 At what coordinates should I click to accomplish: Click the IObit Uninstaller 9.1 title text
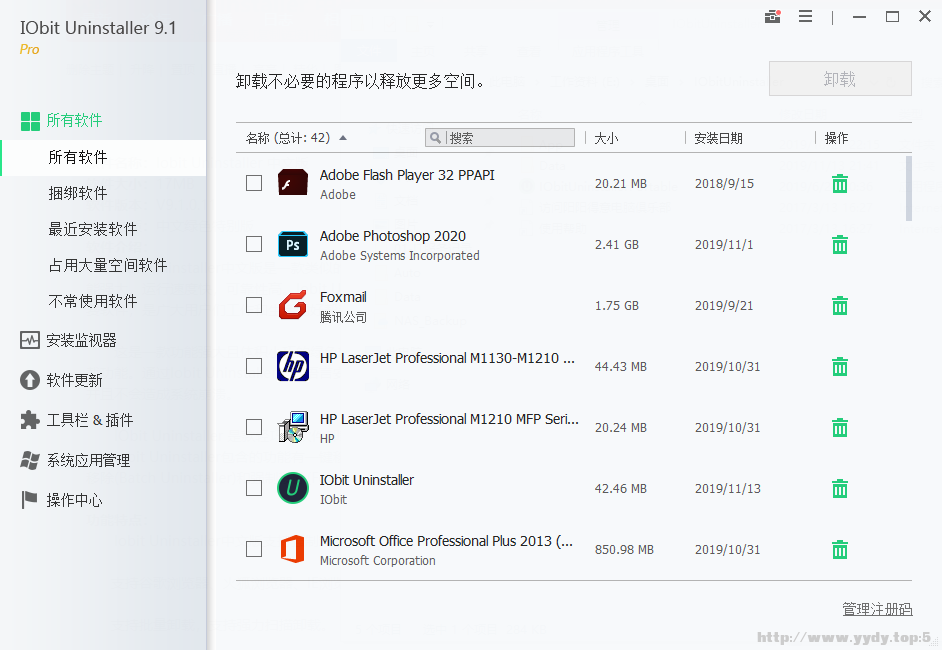pyautogui.click(x=98, y=28)
